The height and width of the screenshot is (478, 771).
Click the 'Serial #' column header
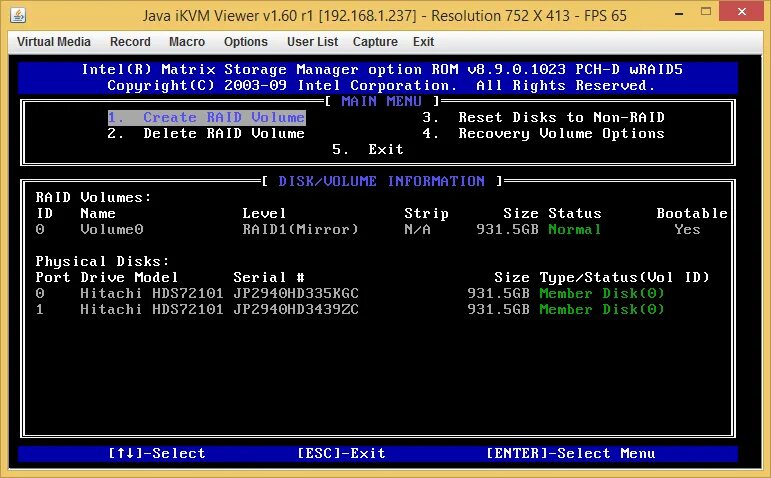coord(269,277)
